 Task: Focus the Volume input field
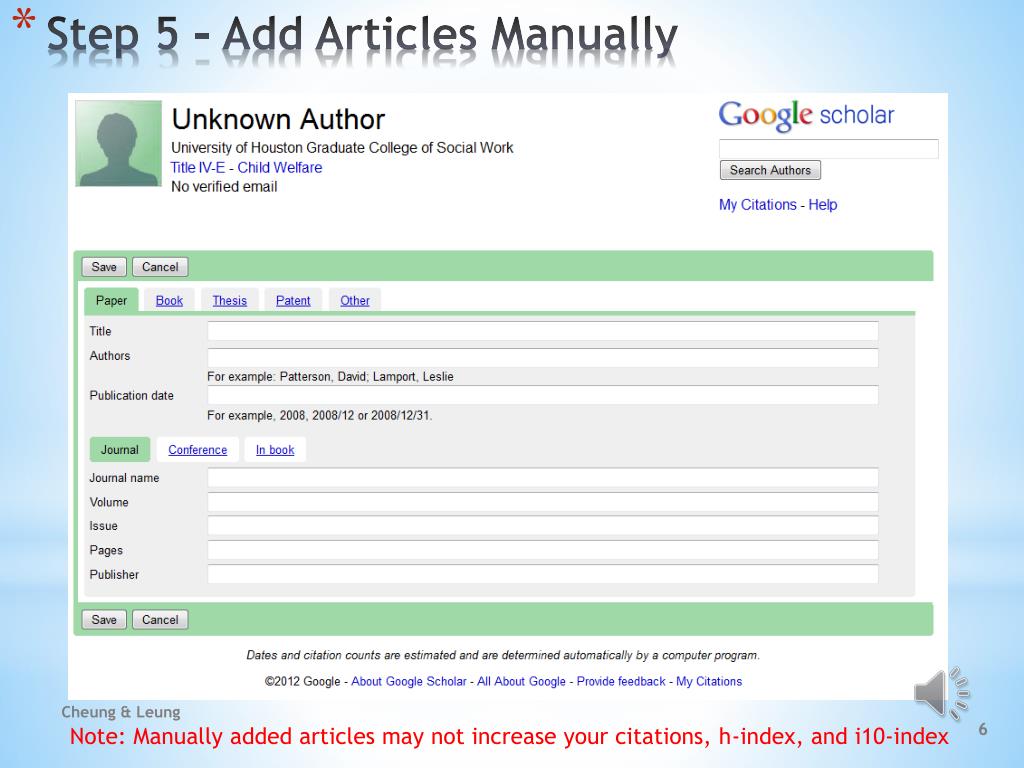[x=543, y=502]
